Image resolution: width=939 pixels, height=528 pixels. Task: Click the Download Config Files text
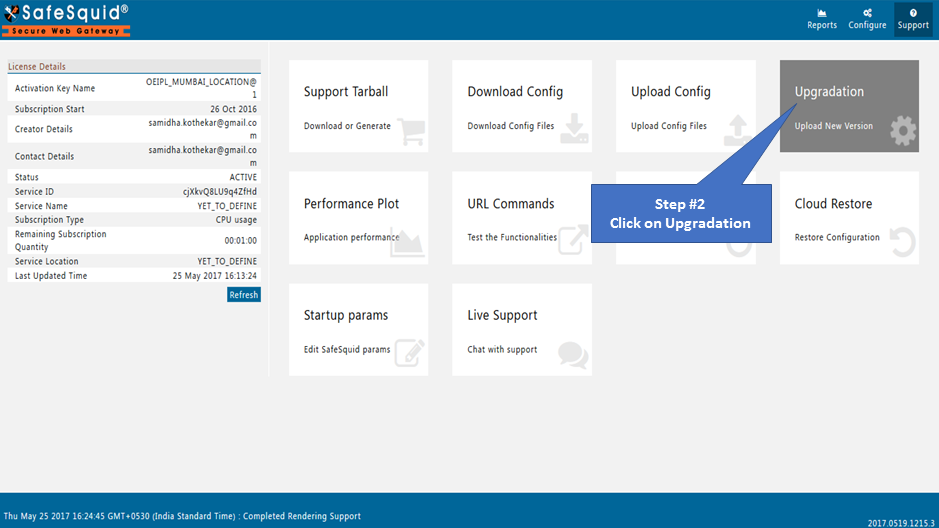tap(511, 126)
